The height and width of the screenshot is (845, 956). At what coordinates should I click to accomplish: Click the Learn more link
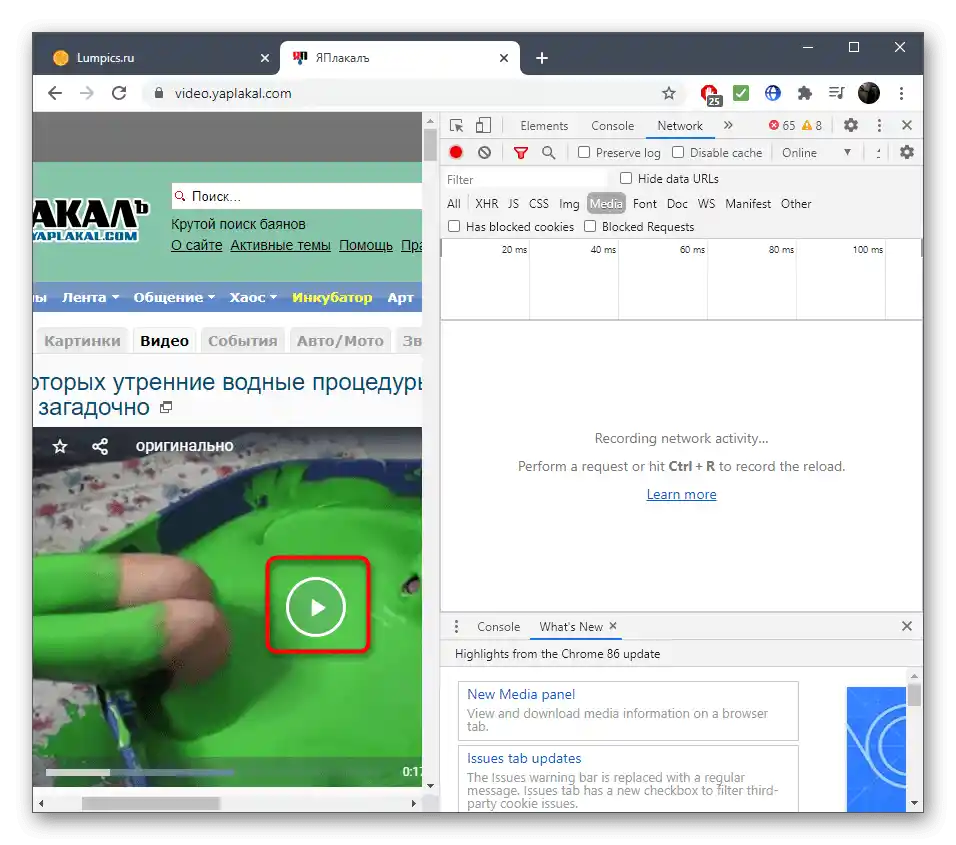coord(681,494)
